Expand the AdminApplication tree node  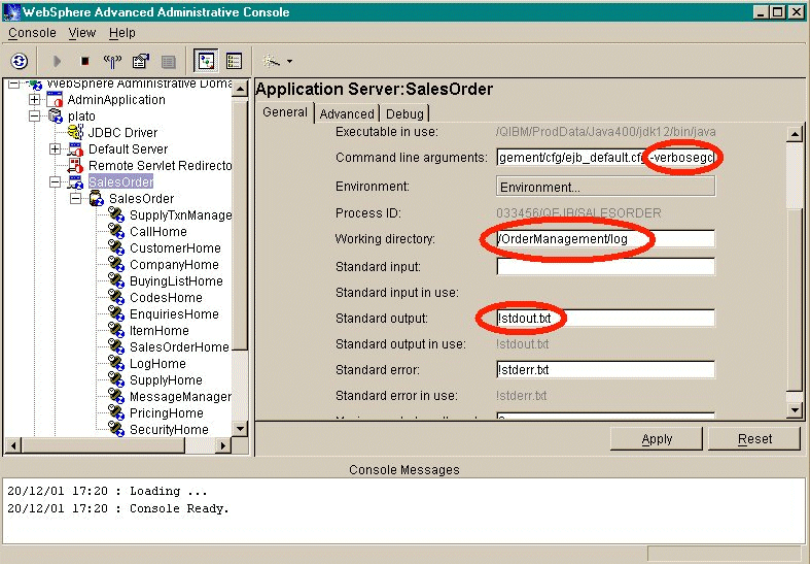point(34,99)
